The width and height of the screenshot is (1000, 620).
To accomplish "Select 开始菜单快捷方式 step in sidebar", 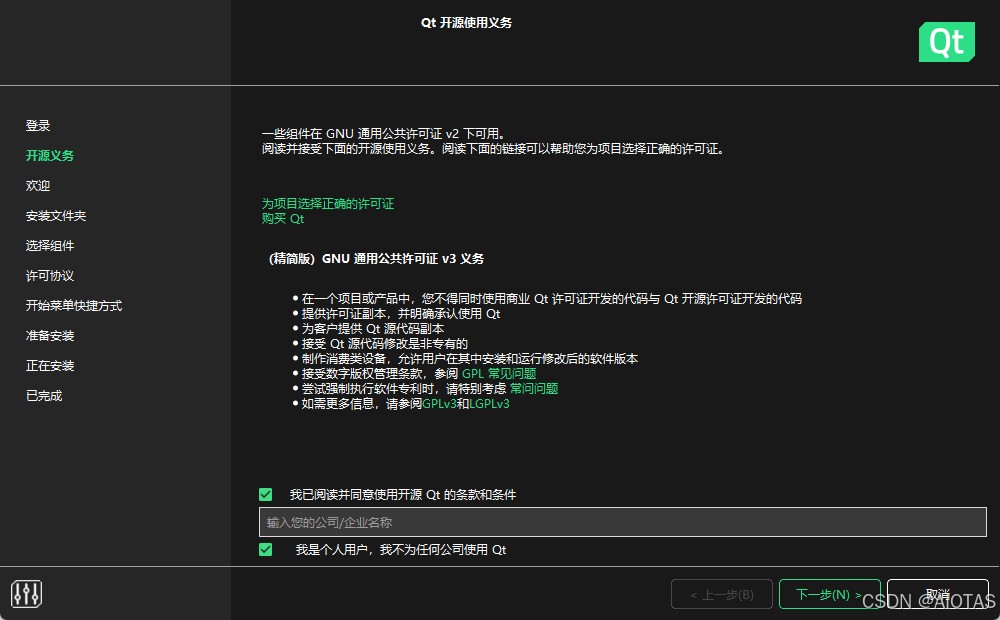I will 73,306.
